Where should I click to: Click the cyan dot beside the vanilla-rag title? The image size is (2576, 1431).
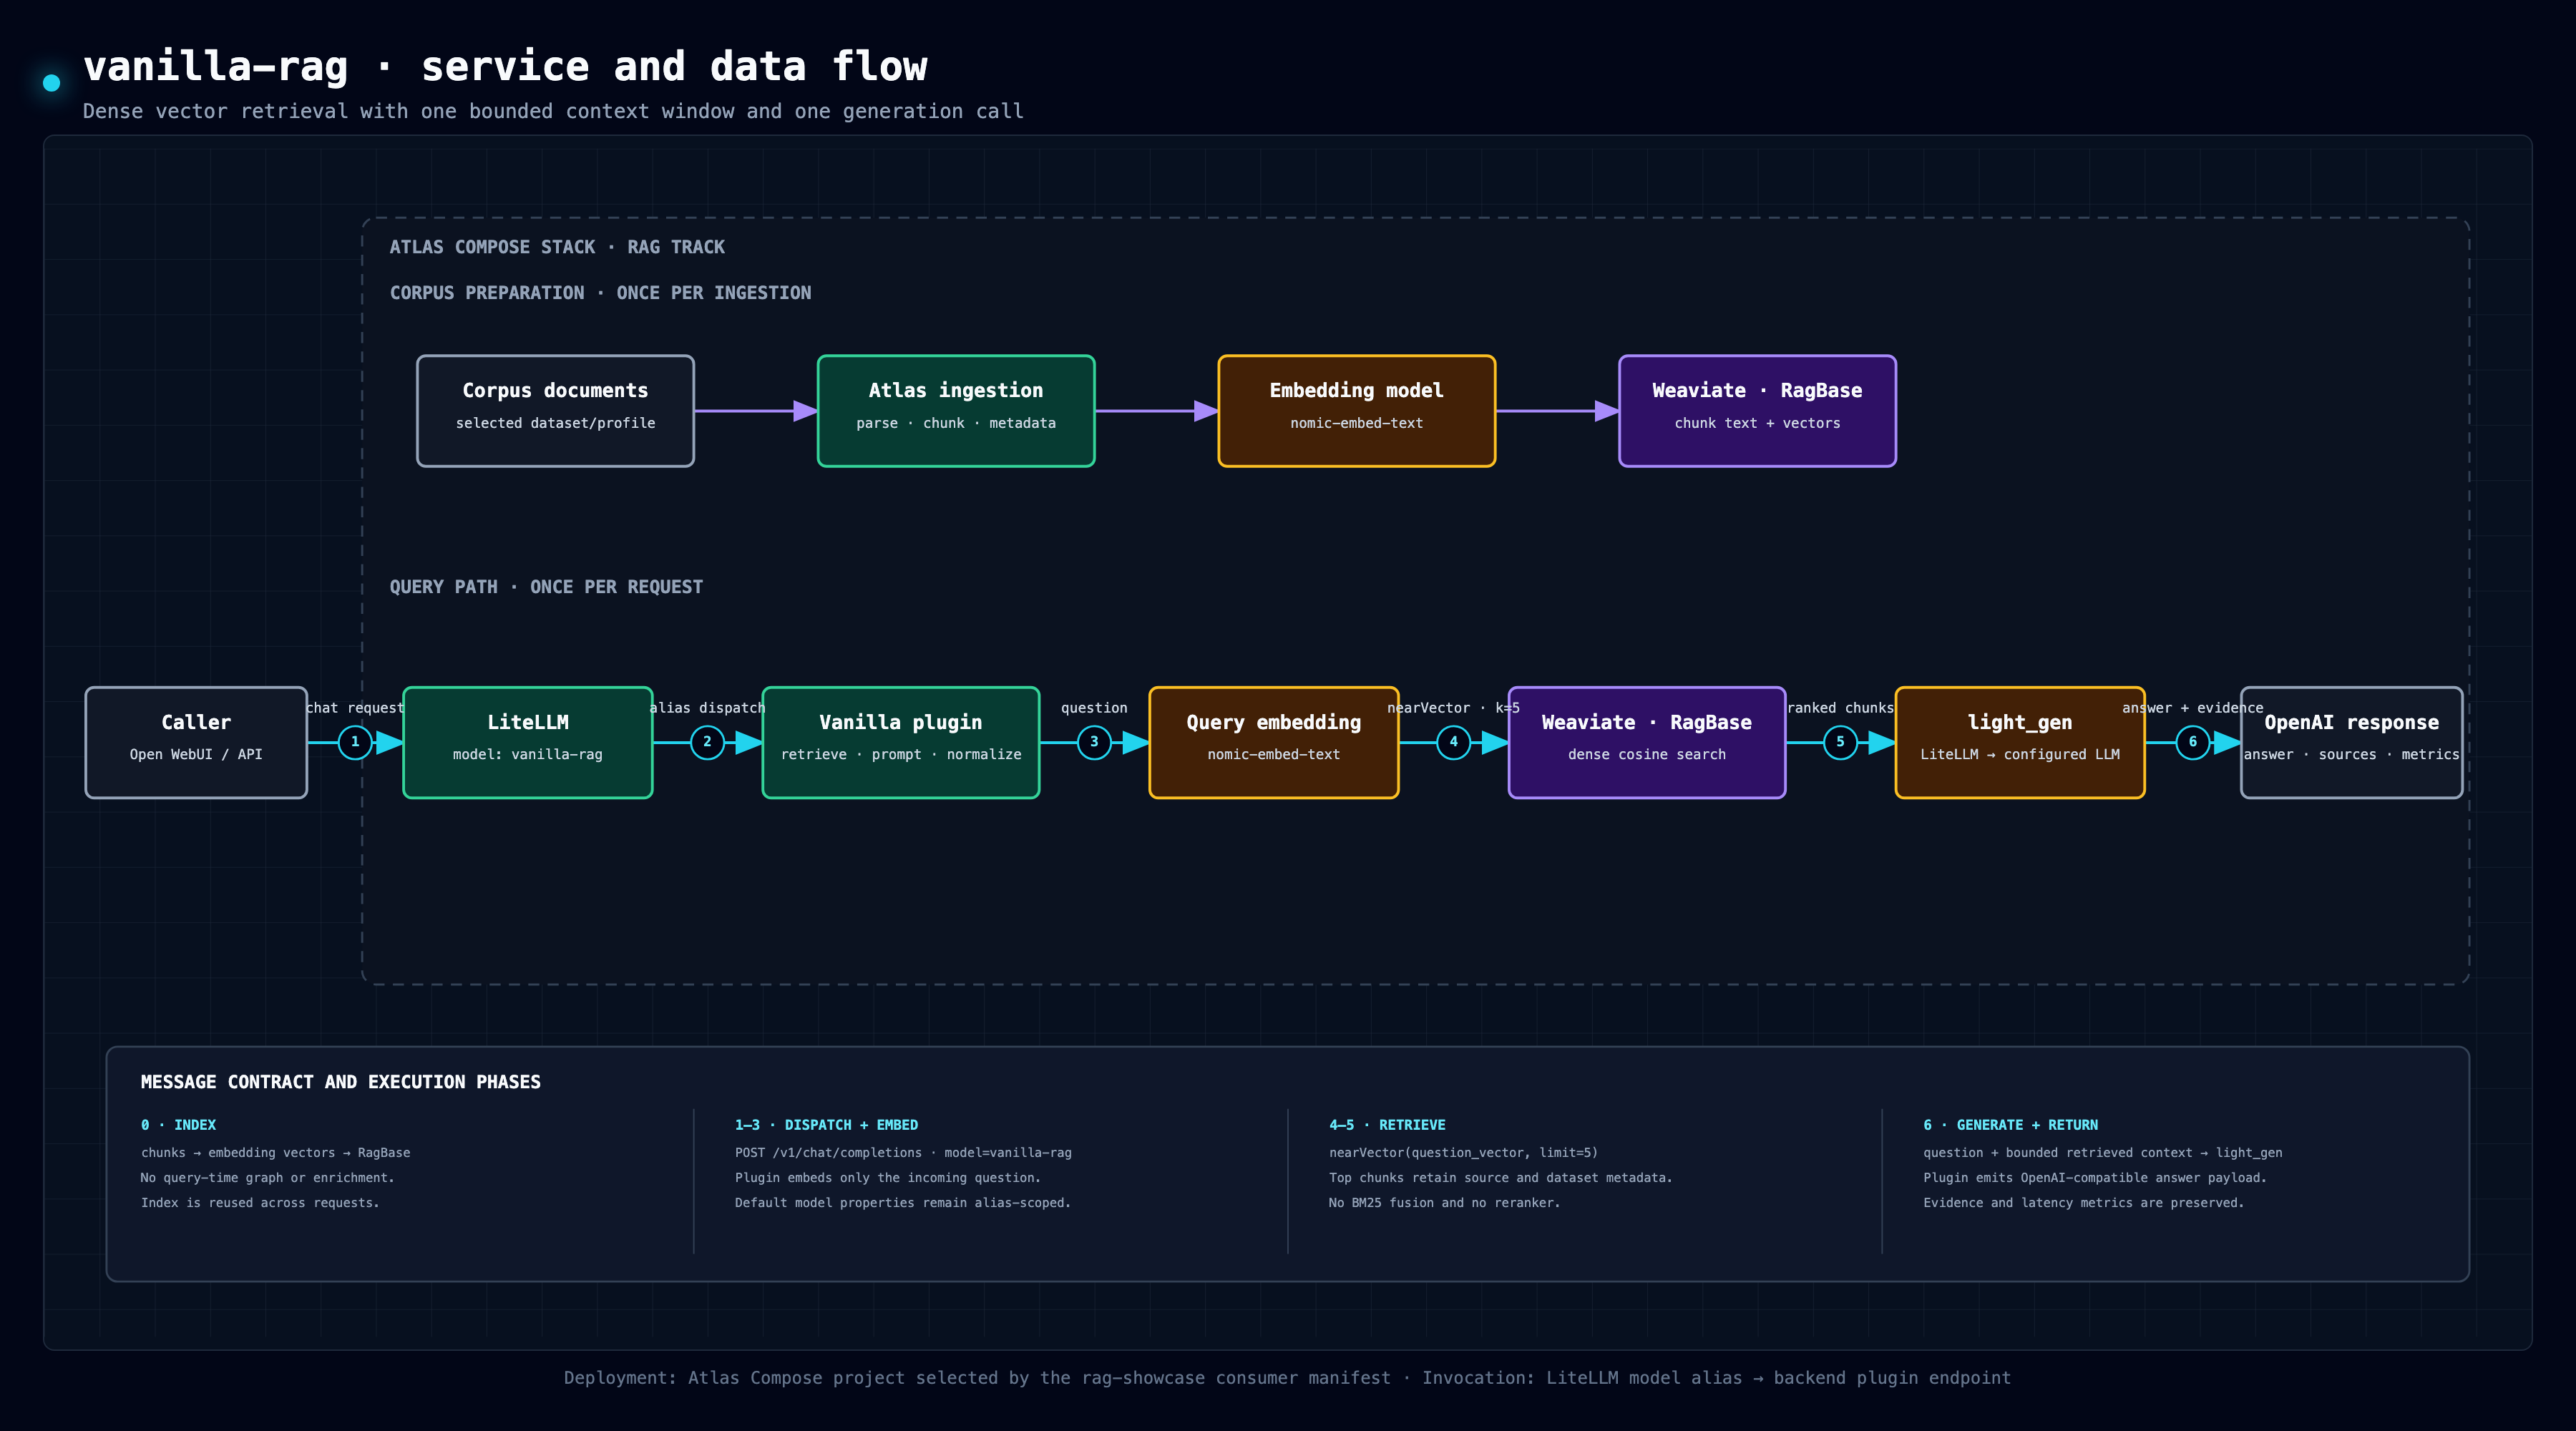[x=52, y=83]
